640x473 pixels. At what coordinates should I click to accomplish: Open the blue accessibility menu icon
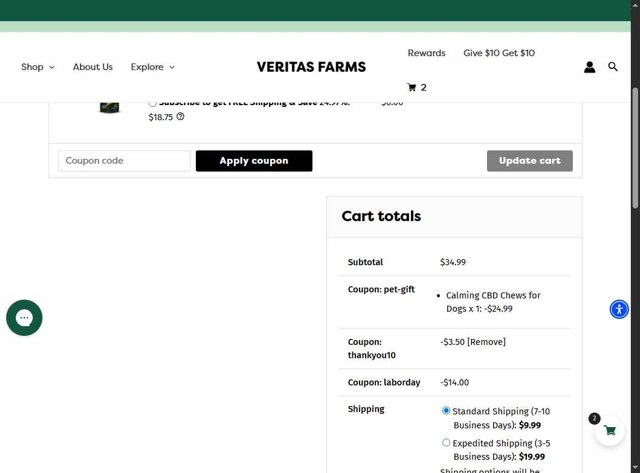coord(619,309)
